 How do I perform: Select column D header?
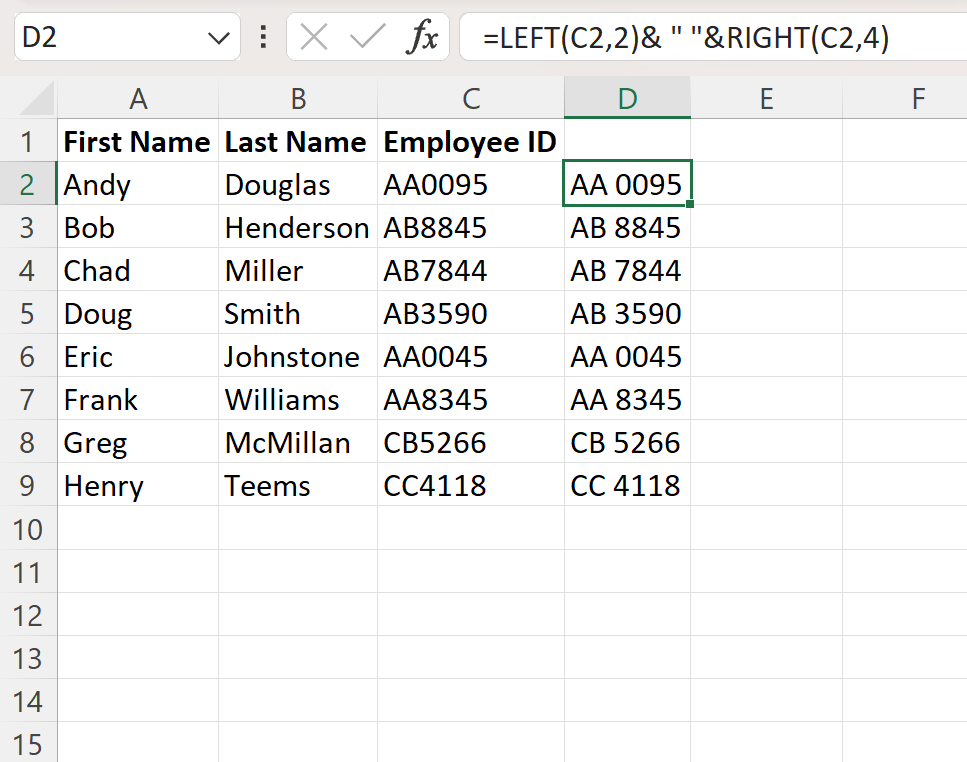point(627,98)
